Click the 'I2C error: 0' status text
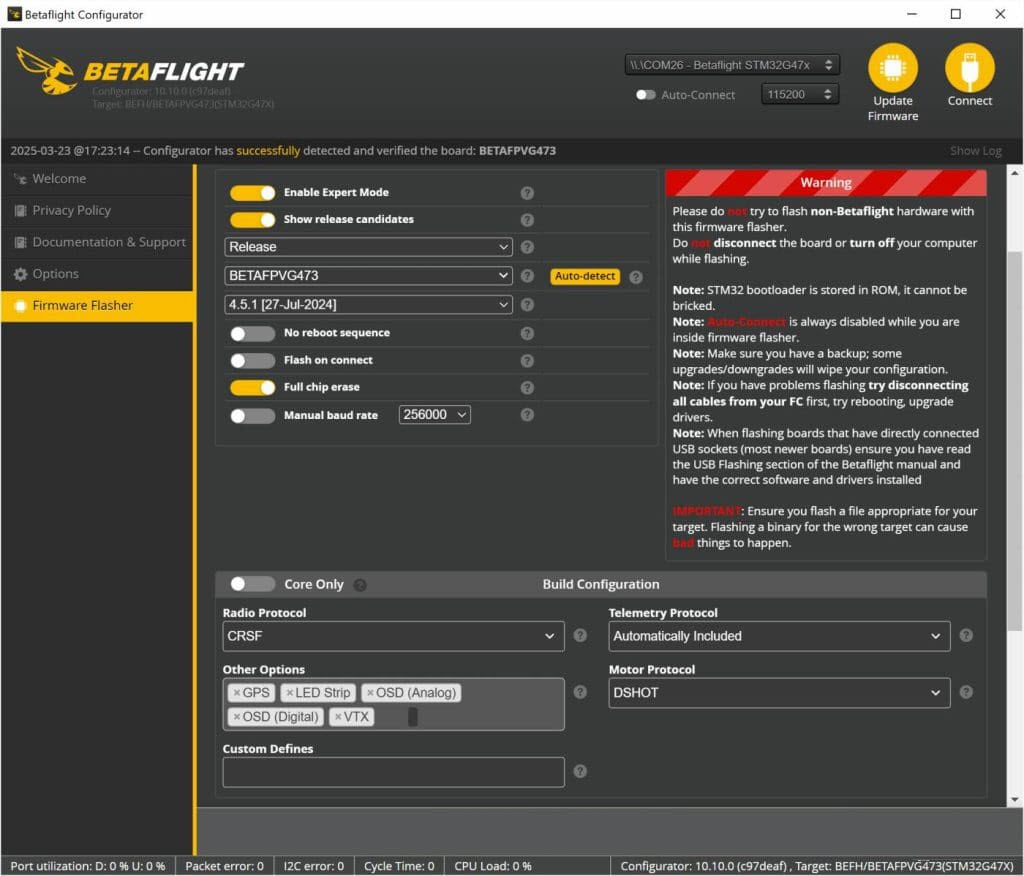Image resolution: width=1024 pixels, height=876 pixels. (x=313, y=866)
